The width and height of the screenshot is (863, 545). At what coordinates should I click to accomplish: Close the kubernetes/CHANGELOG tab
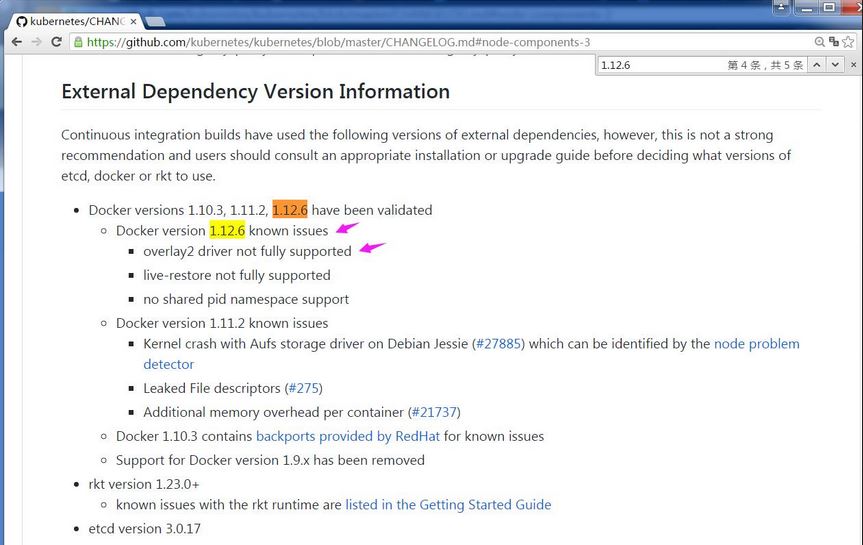coord(133,21)
